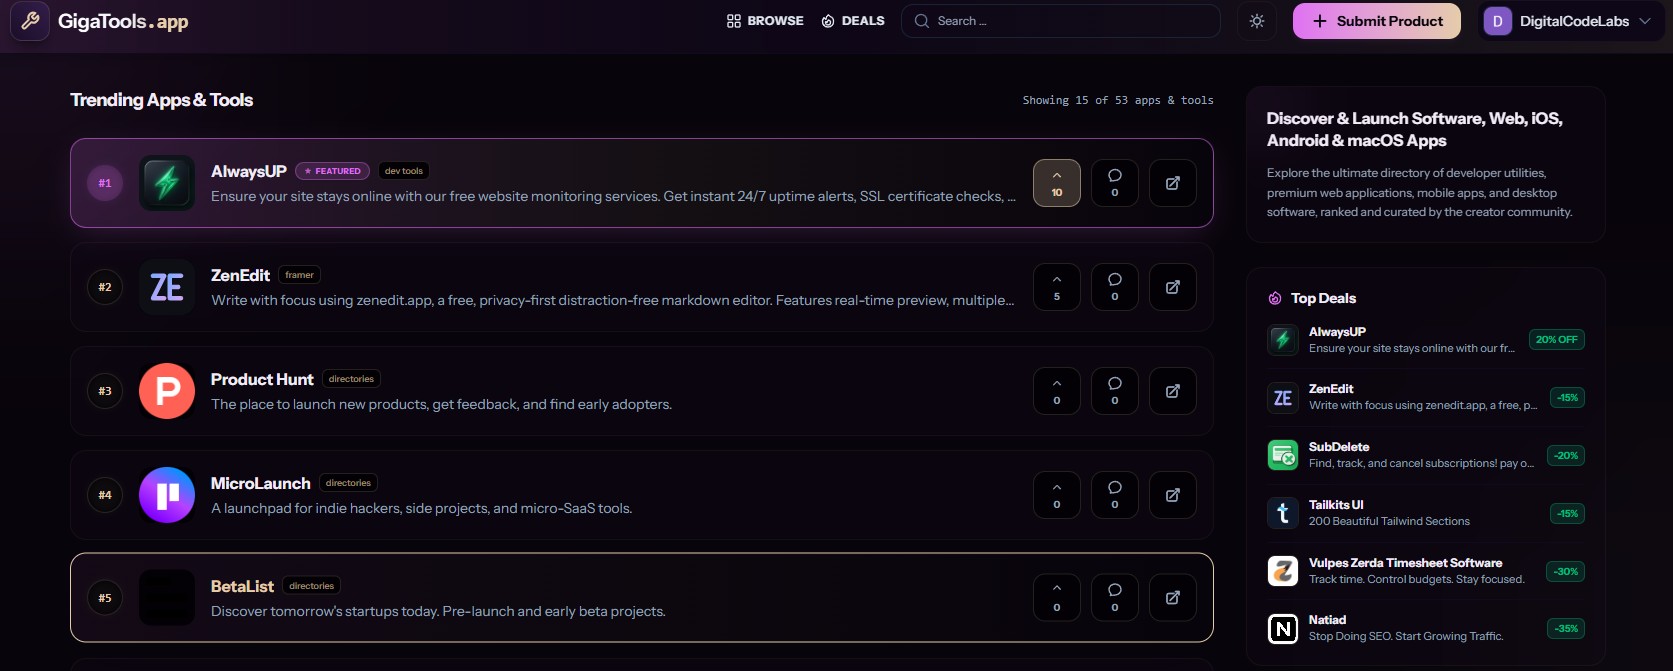
Task: Click the -15% badge for Tailkits UI
Action: point(1567,514)
